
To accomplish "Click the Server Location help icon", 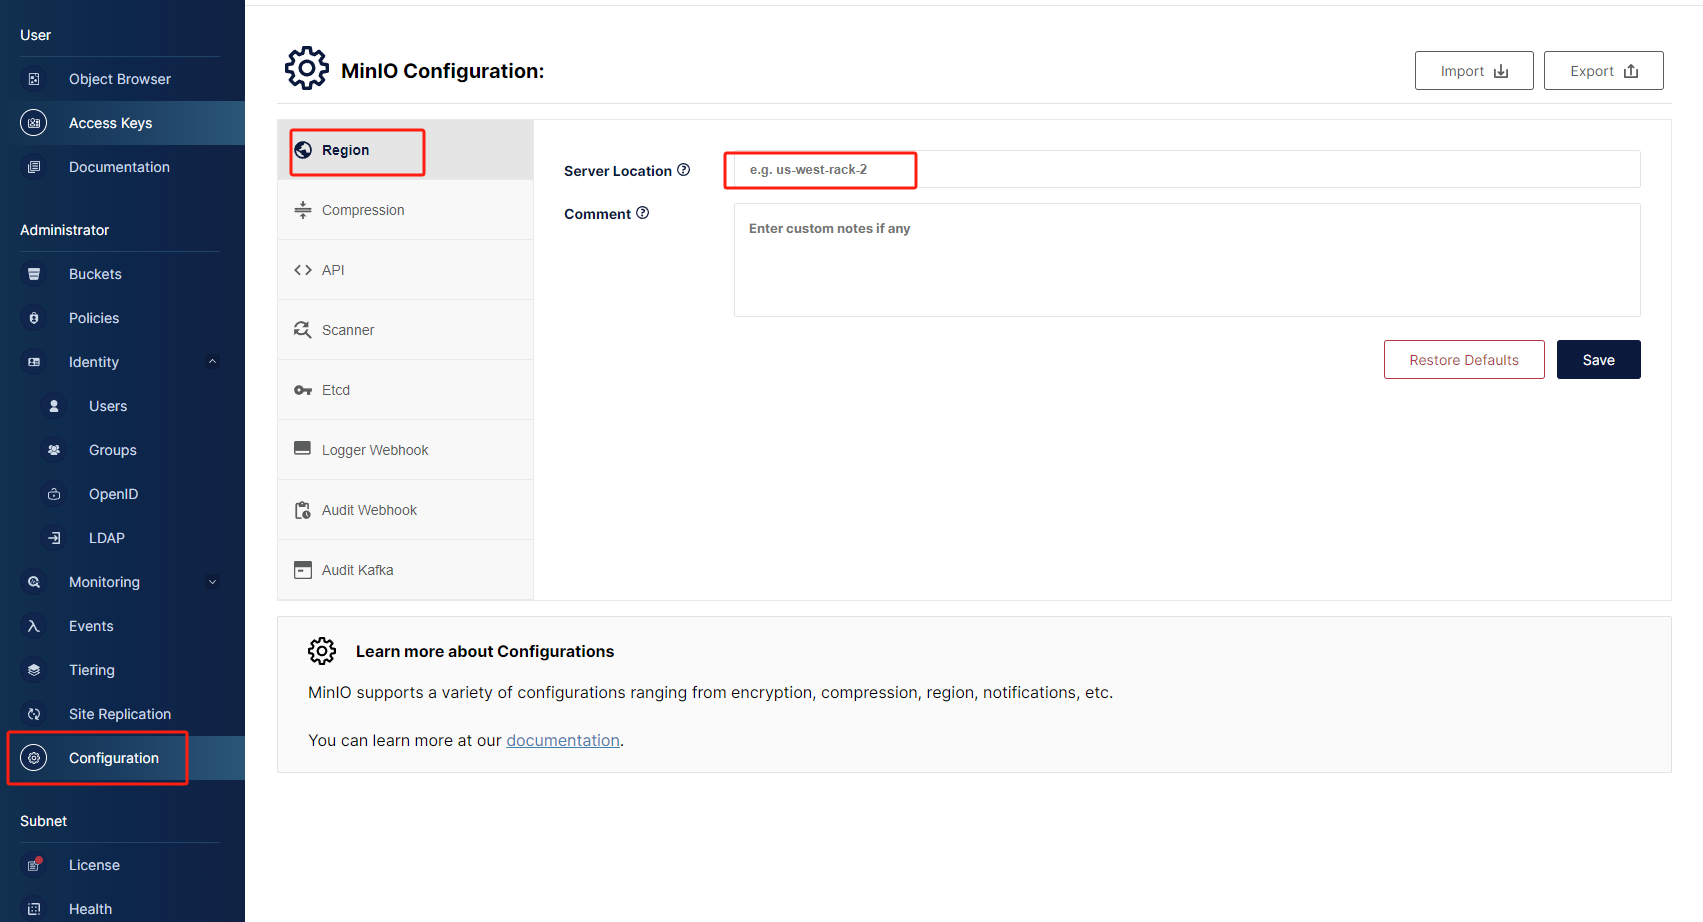I will 684,170.
